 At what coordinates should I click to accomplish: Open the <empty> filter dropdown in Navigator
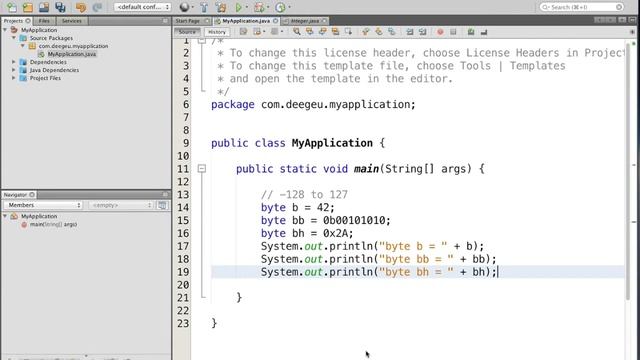click(121, 205)
